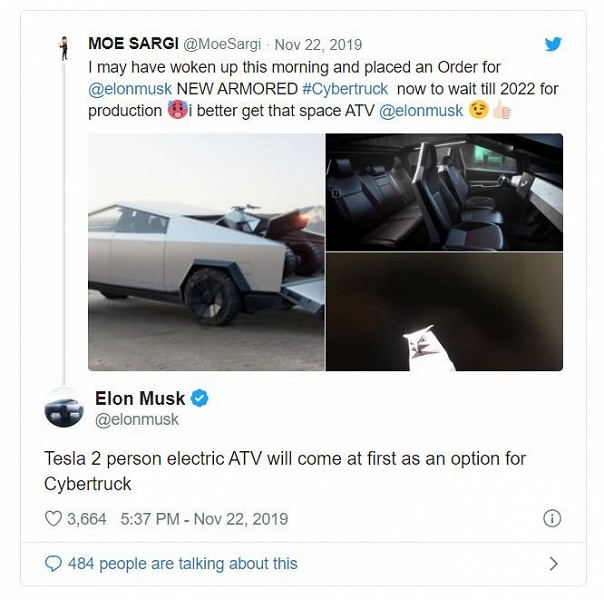Open the @elonmusk handle under Elon Musk
Viewport: 604px width, 600px height.
[136, 420]
